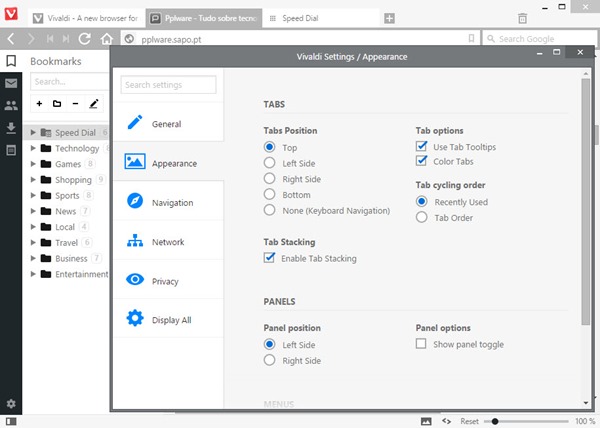Select the Top tabs position

click(269, 147)
